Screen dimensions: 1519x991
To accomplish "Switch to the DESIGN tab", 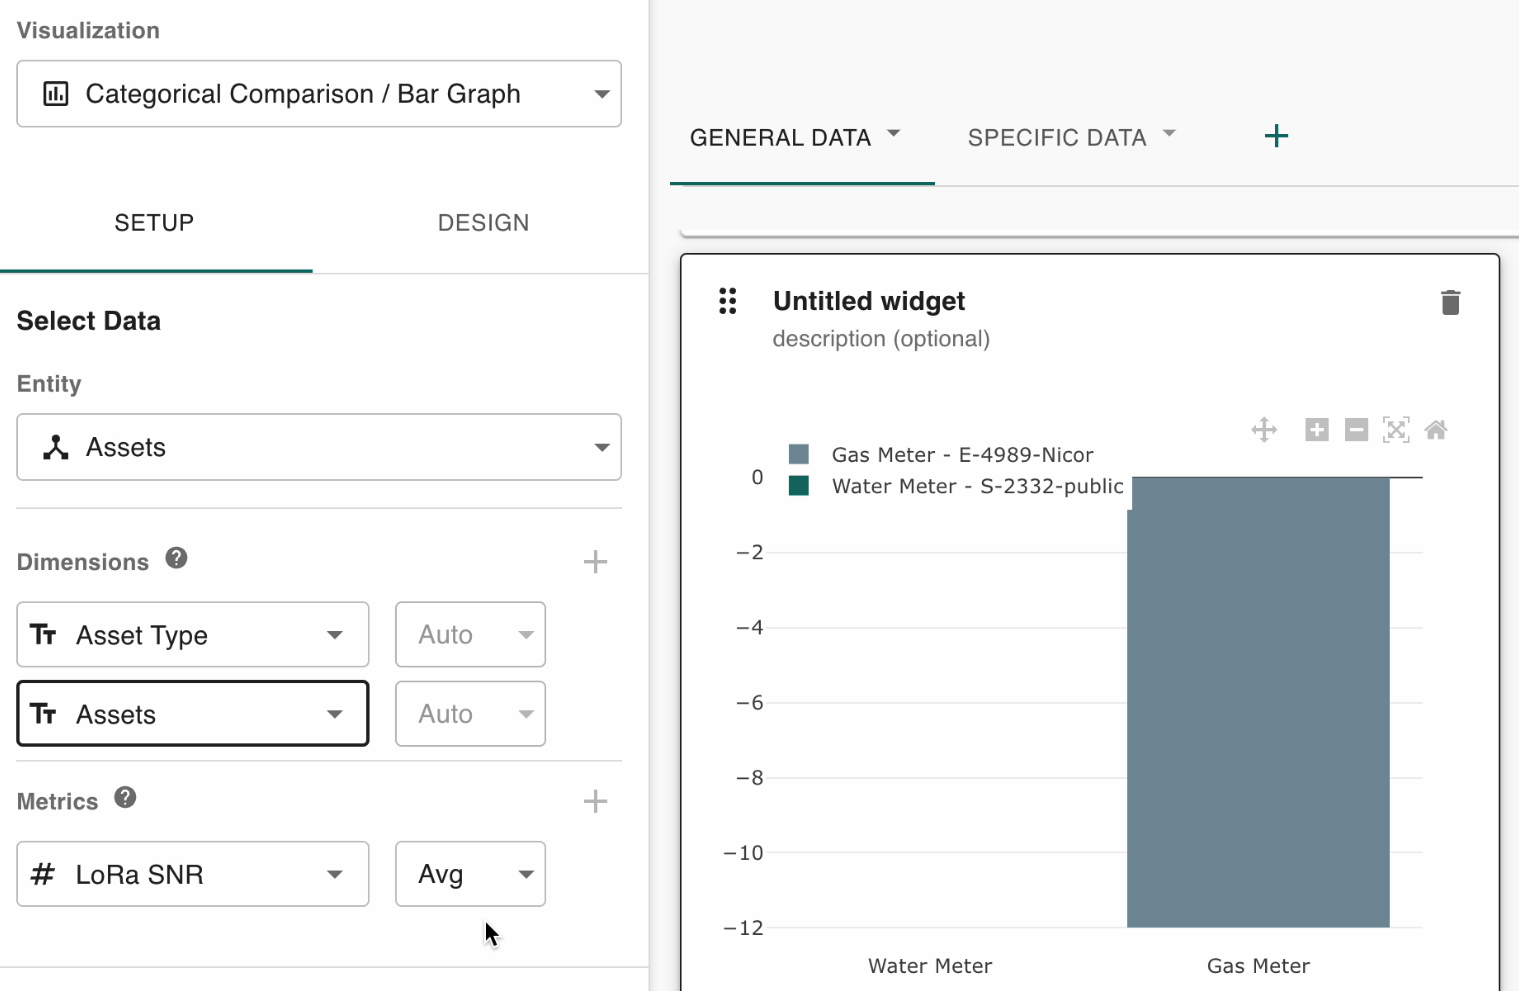I will click(x=483, y=223).
